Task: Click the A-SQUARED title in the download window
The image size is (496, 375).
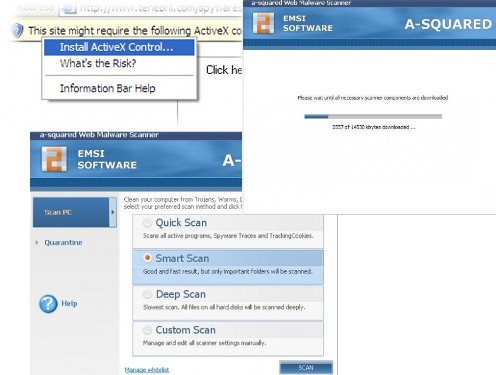Action: pos(448,24)
